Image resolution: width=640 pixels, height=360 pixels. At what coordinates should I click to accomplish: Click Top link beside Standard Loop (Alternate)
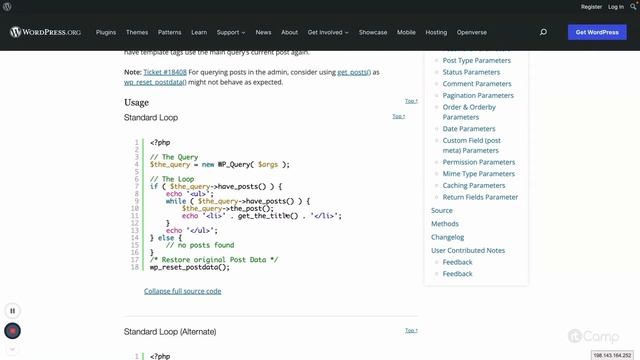coord(411,330)
